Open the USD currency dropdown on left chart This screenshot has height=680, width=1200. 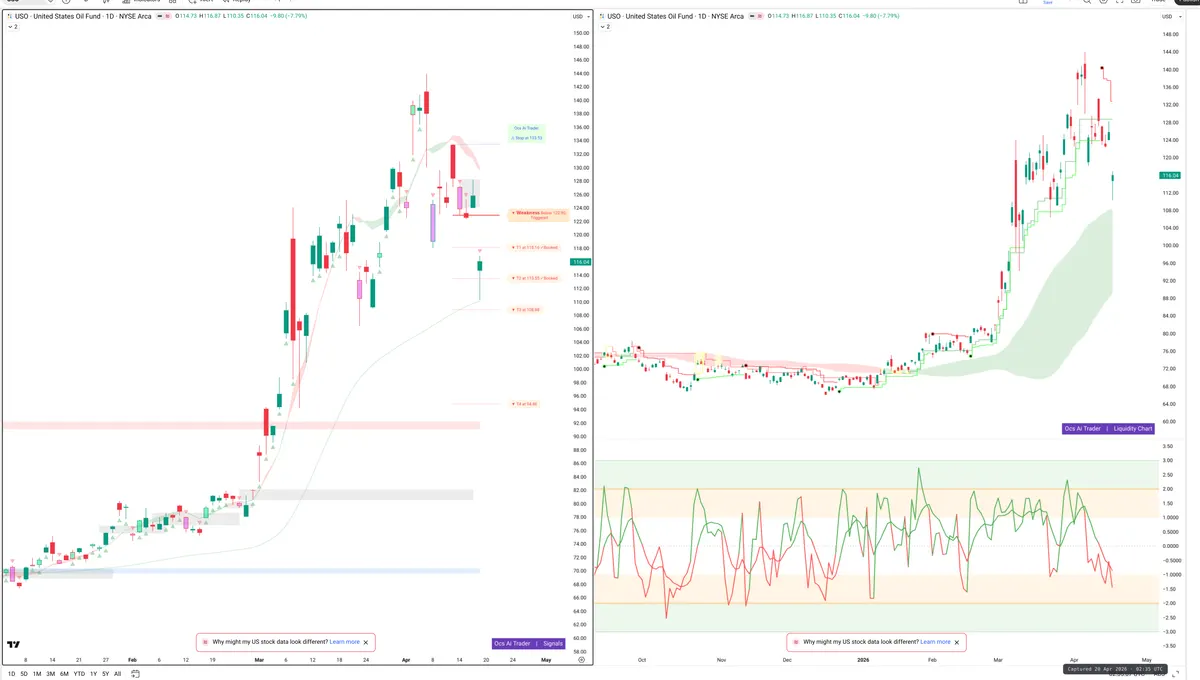[x=580, y=17]
